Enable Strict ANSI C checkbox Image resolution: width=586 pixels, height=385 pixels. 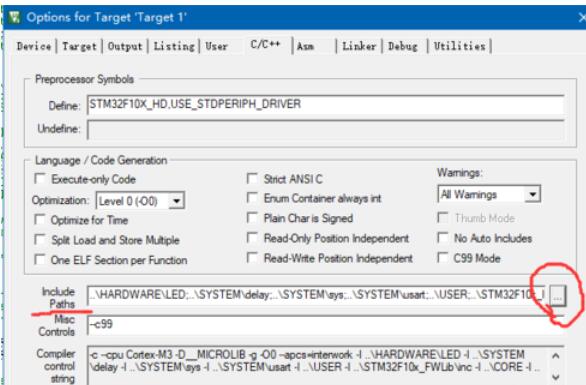click(253, 178)
